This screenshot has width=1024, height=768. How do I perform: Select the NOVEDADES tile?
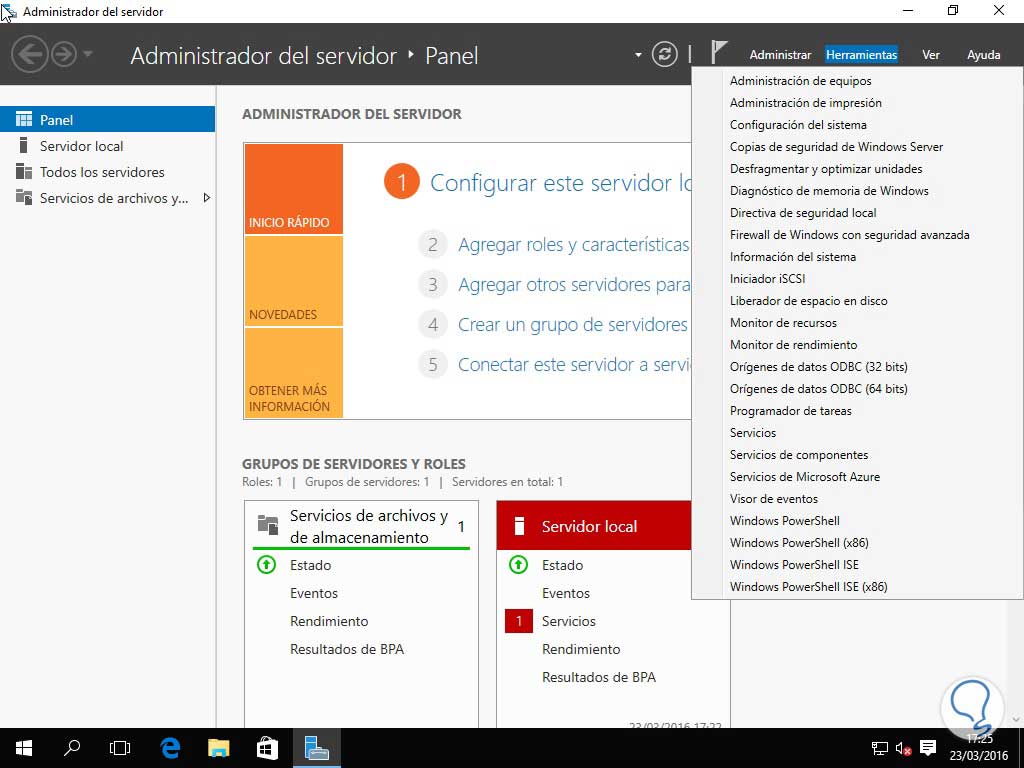pos(293,281)
